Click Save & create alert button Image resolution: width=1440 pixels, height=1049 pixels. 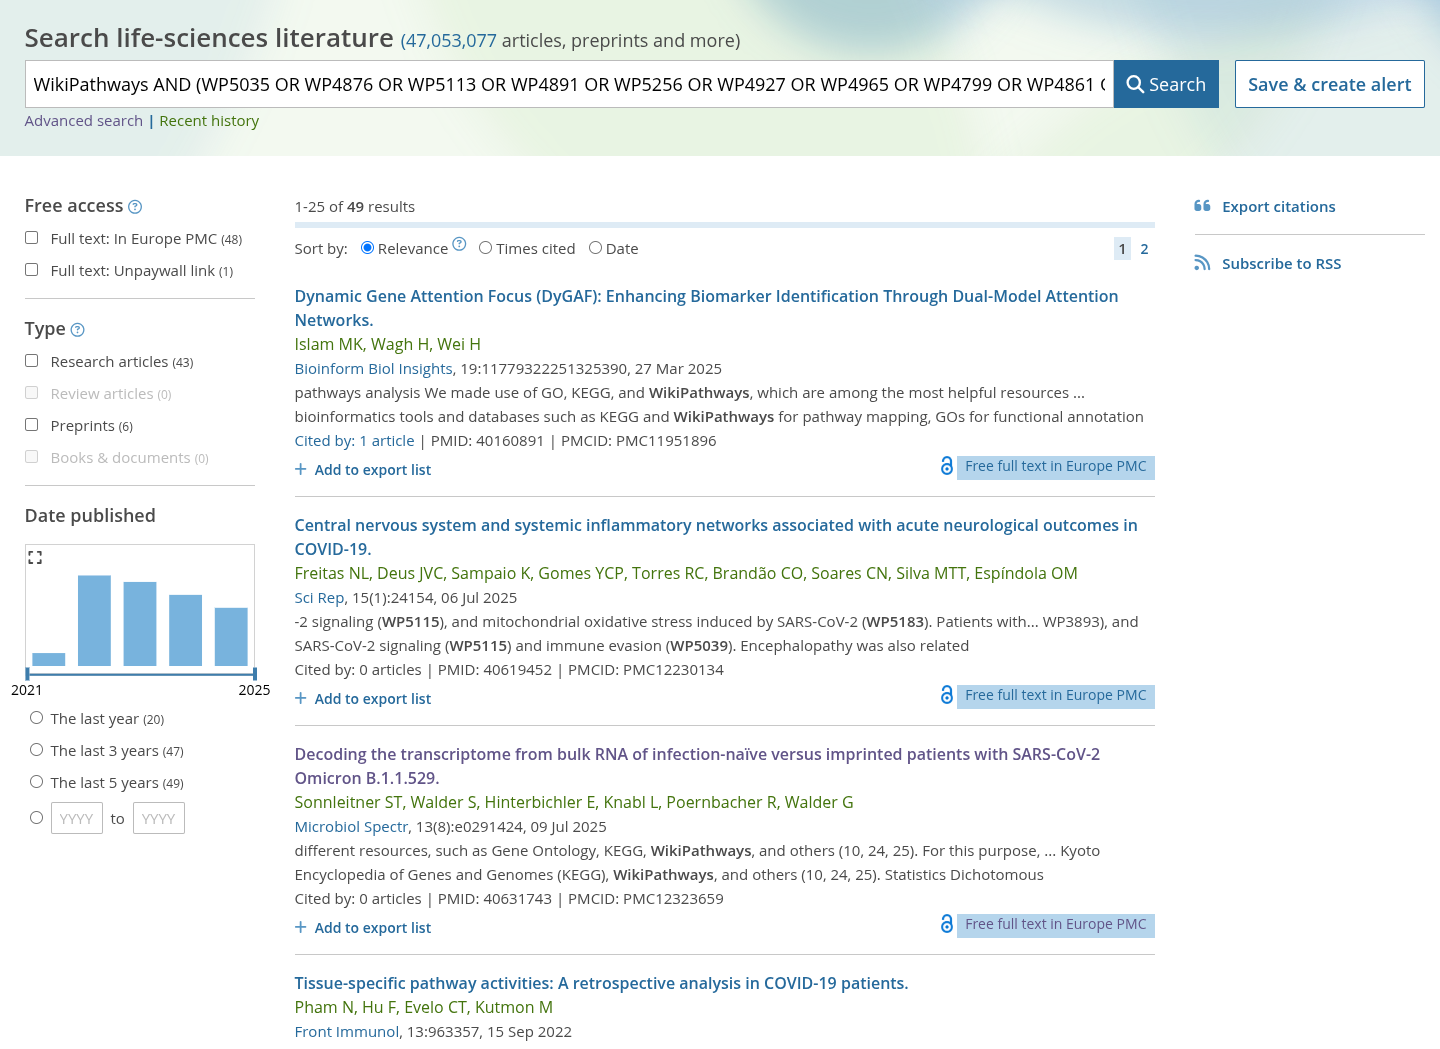point(1329,85)
